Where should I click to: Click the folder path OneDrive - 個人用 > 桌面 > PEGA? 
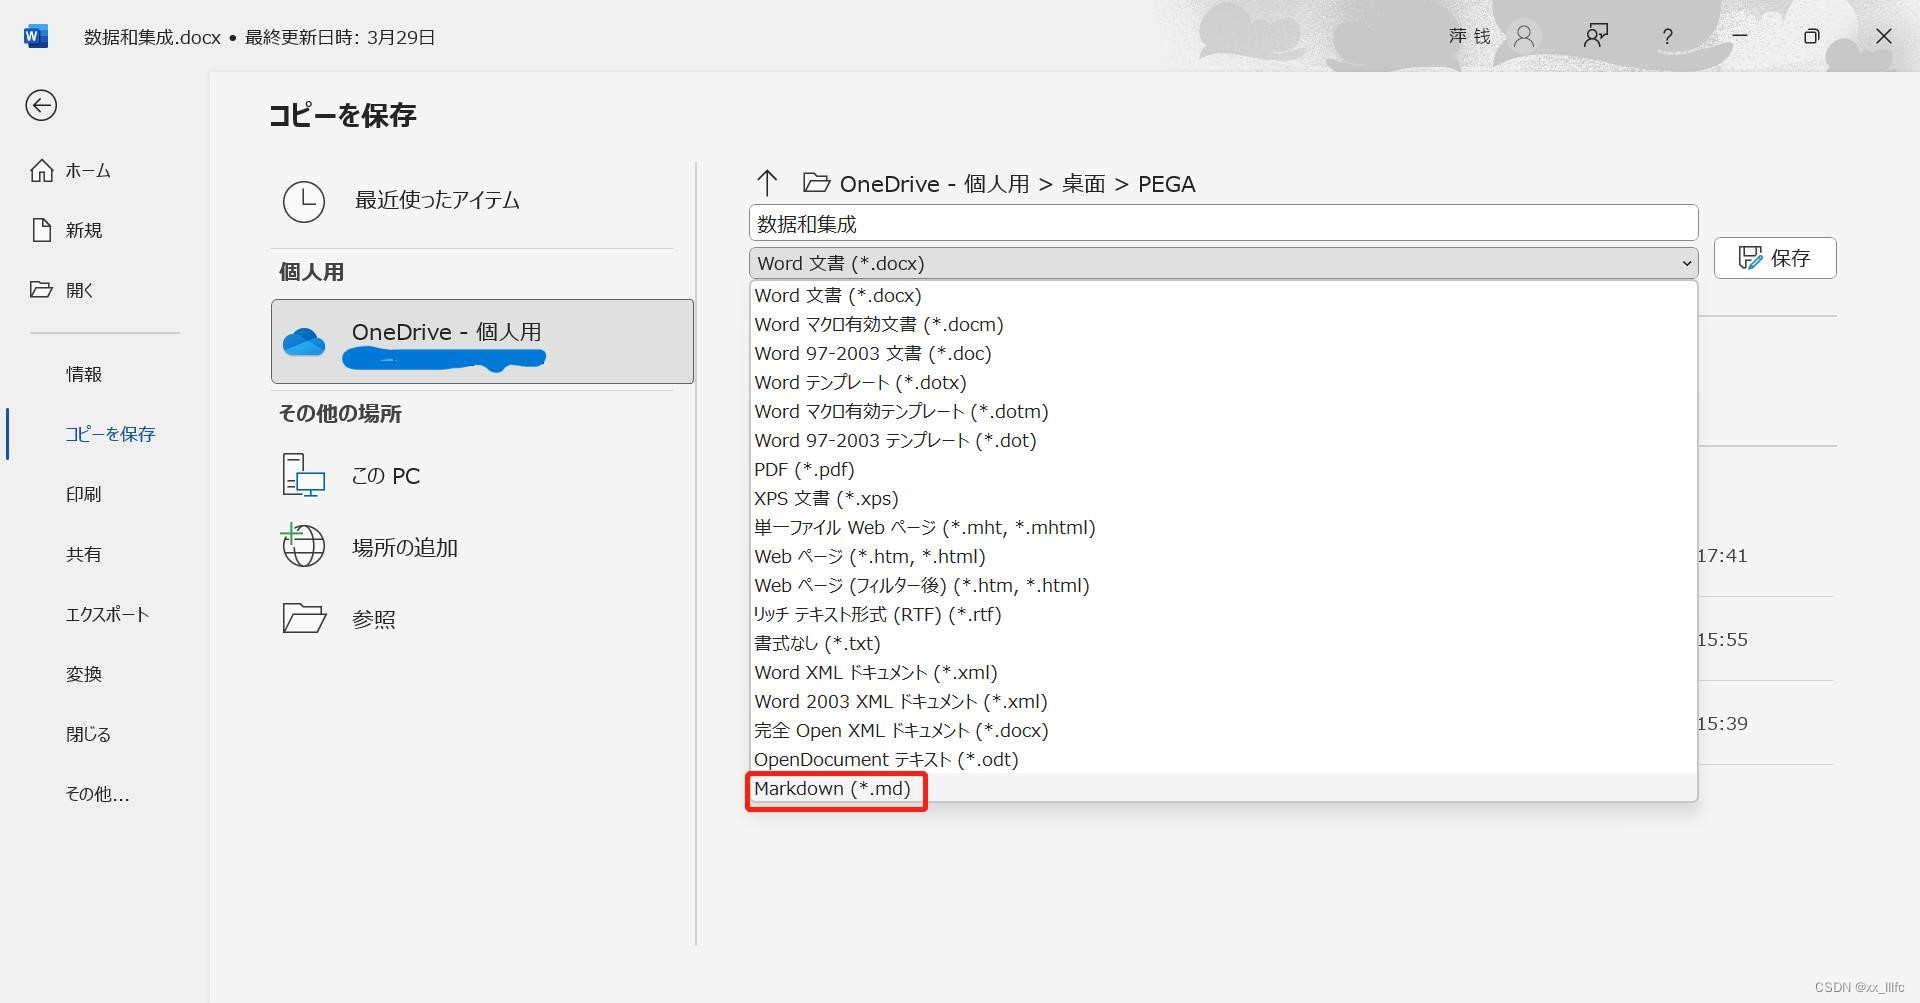pyautogui.click(x=1017, y=184)
